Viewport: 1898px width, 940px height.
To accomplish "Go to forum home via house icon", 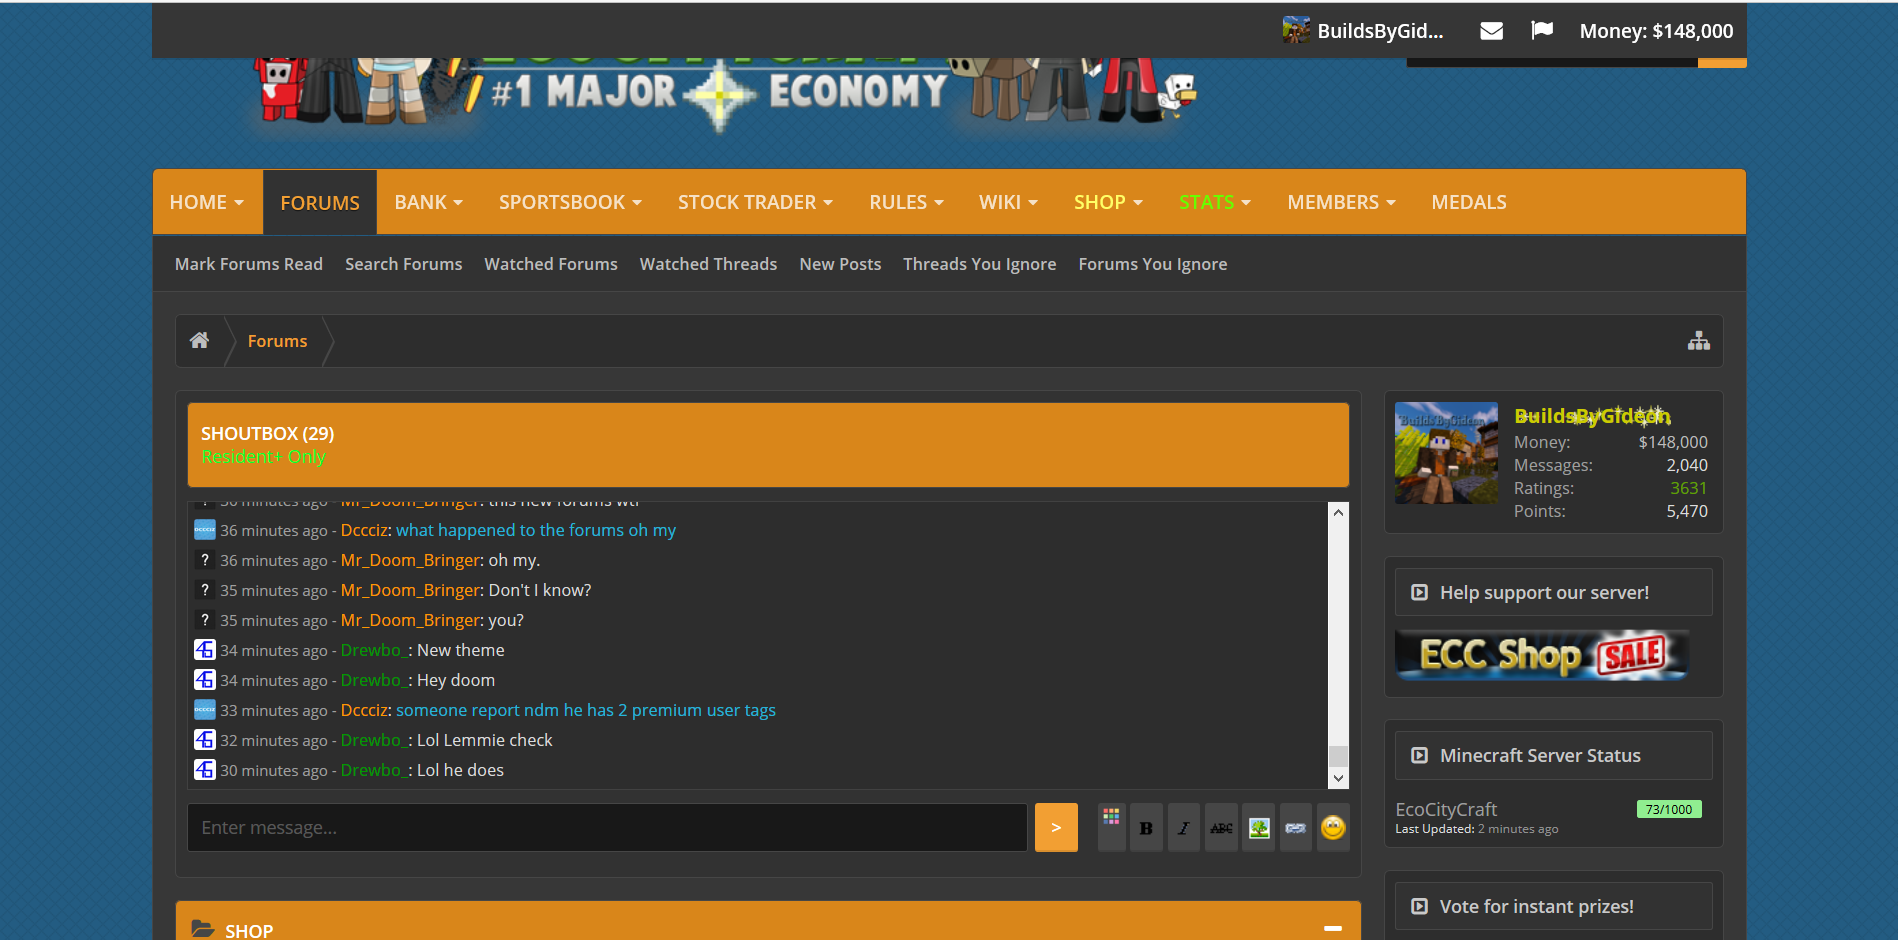I will (200, 341).
